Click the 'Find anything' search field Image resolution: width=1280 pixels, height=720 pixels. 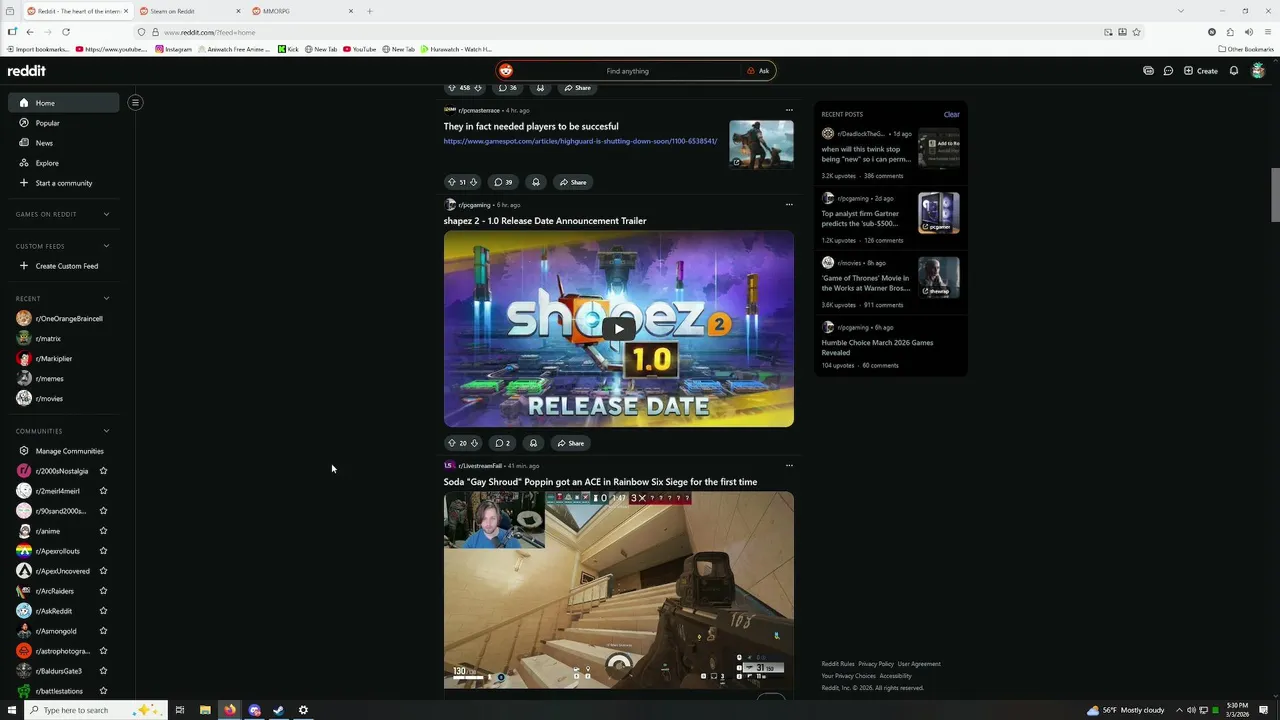pos(627,71)
